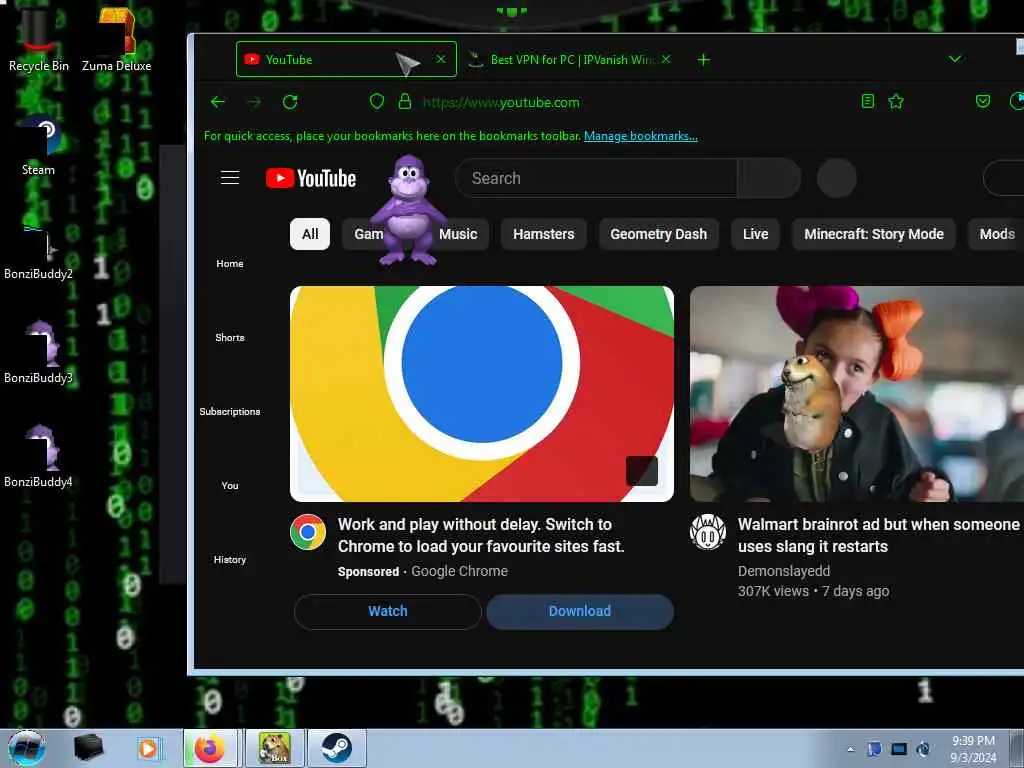The height and width of the screenshot is (768, 1024).
Task: Open the Walmart brainrot ad video thumbnail
Action: coord(857,394)
